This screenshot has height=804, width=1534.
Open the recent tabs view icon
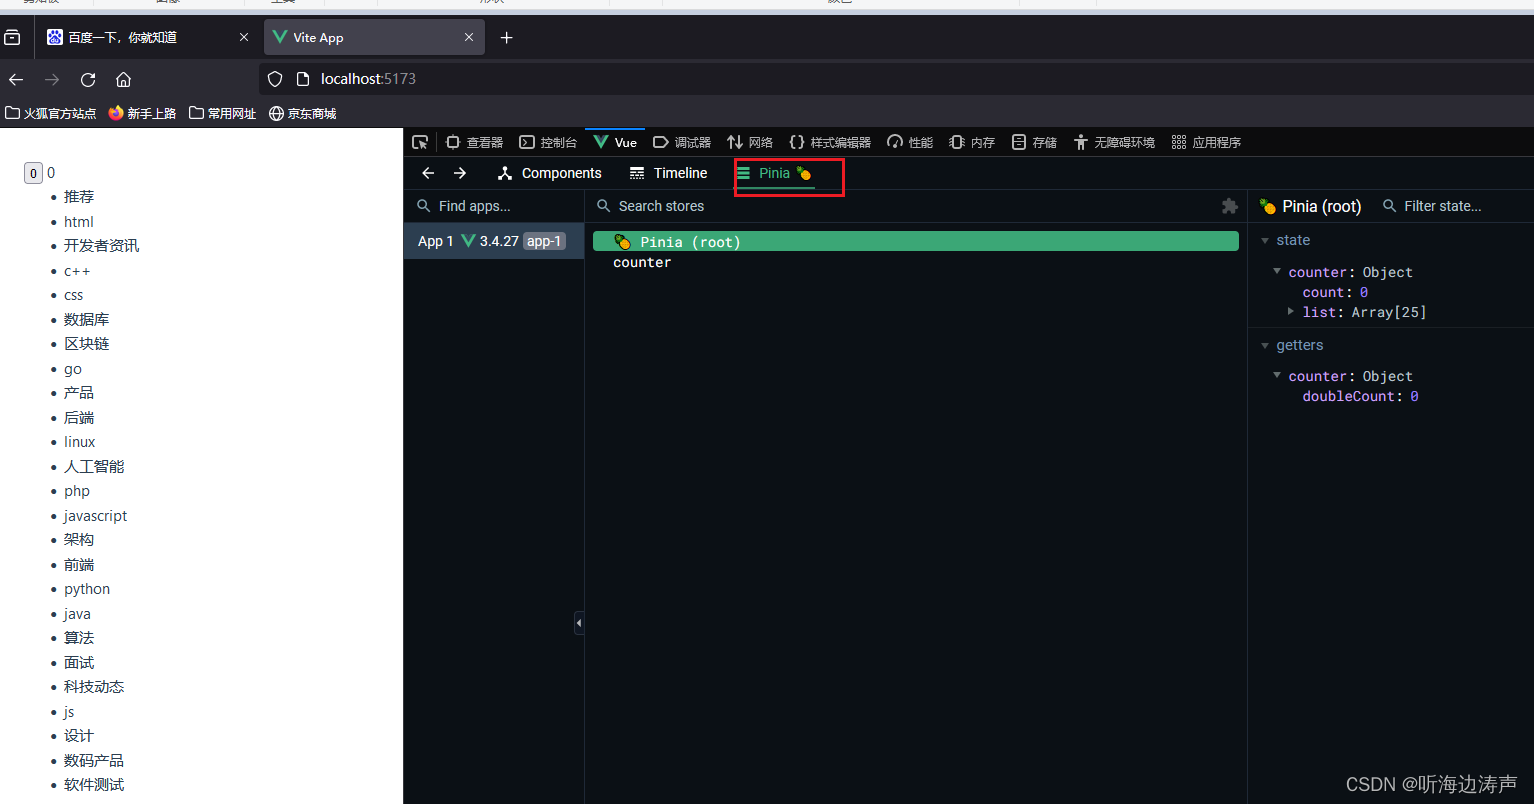coord(12,37)
